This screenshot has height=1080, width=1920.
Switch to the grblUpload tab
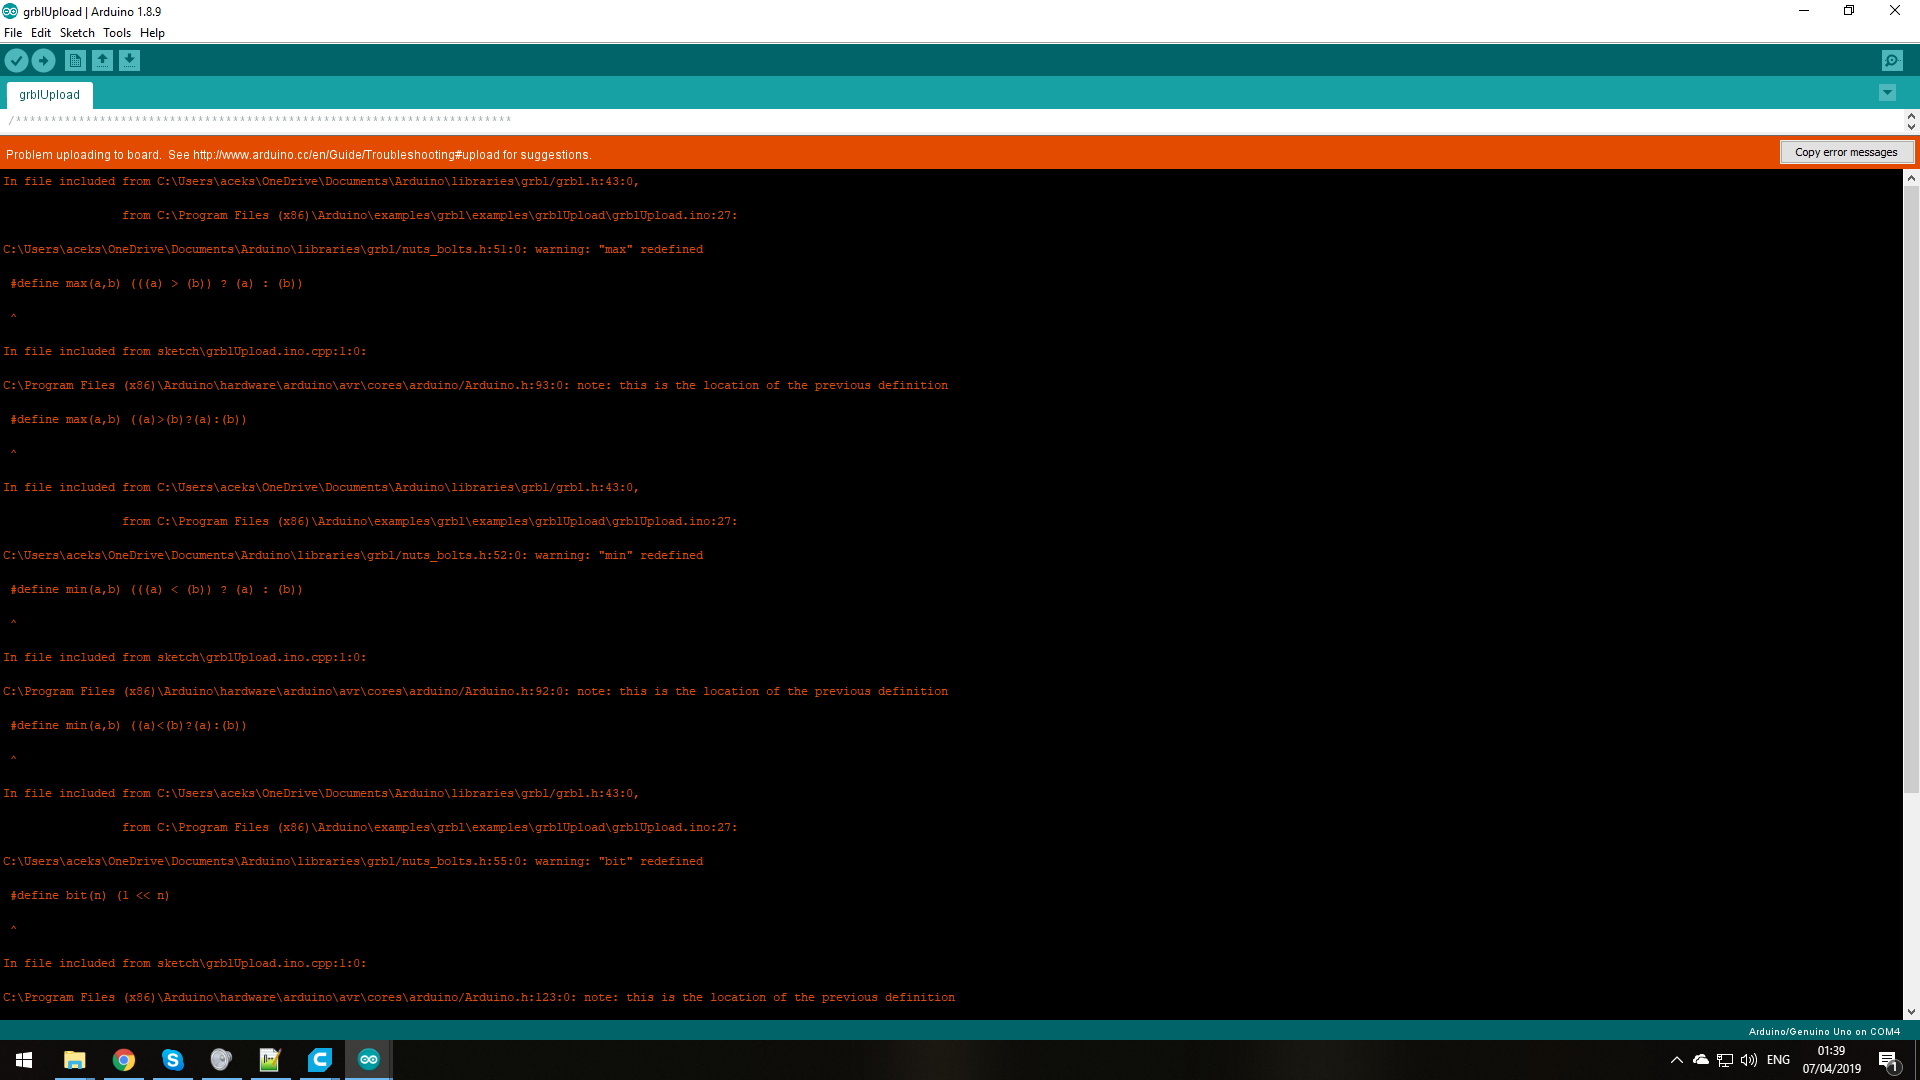tap(49, 94)
